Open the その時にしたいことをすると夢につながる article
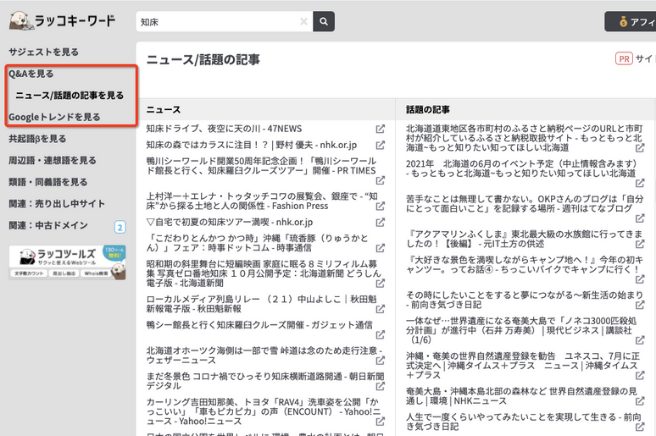The height and width of the screenshot is (436, 656). tap(524, 300)
